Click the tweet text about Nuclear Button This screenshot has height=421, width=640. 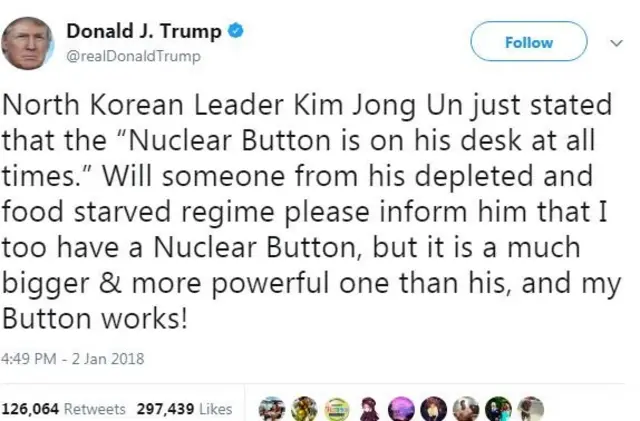pyautogui.click(x=311, y=211)
